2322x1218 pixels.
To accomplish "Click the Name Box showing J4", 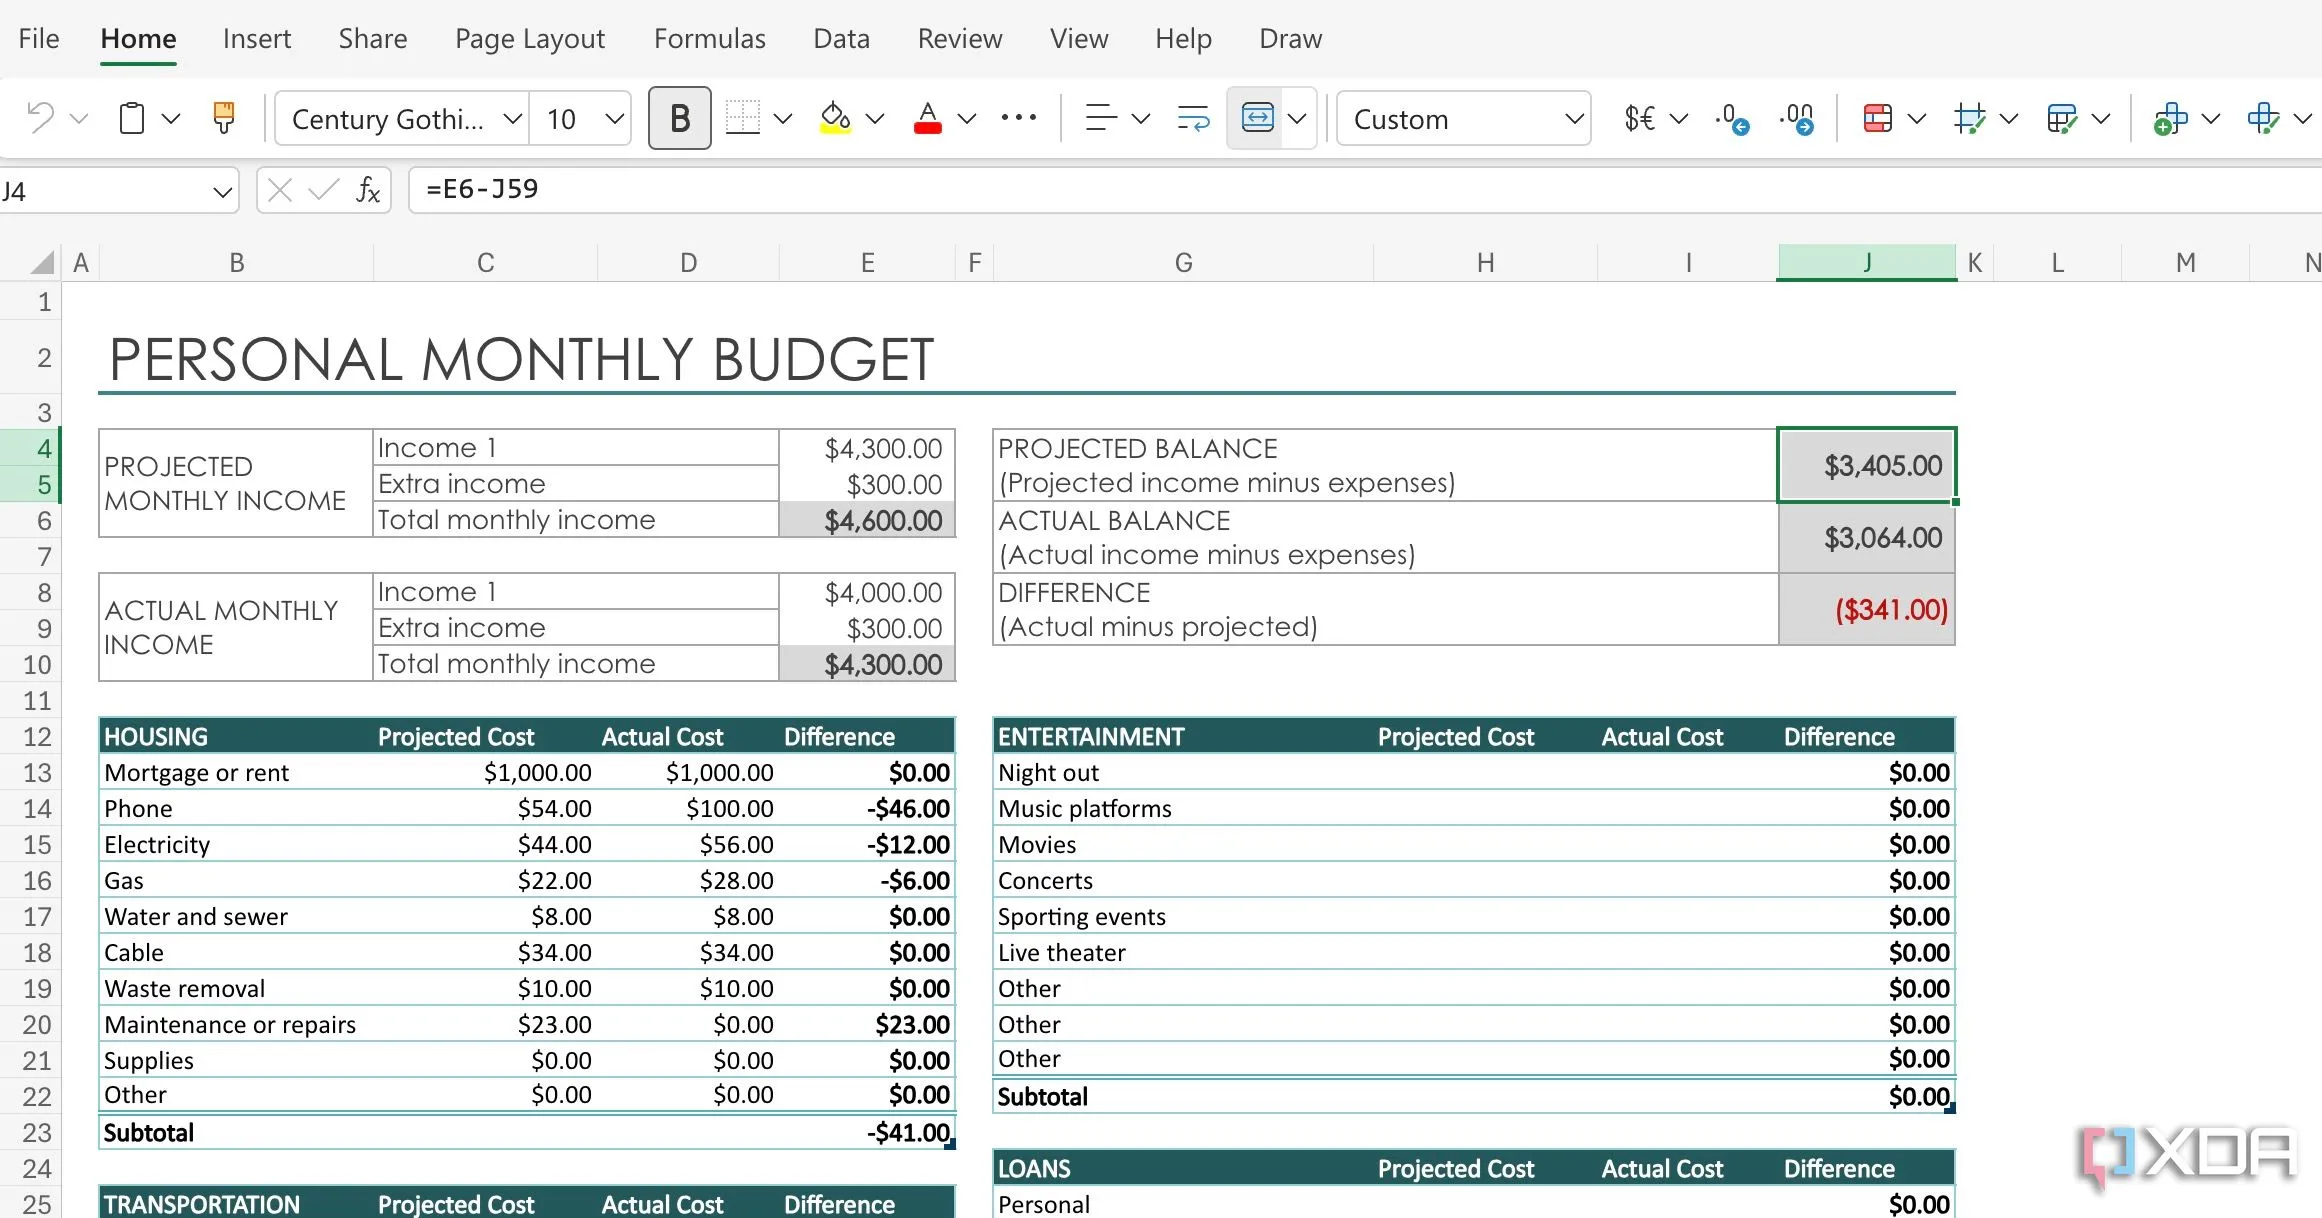I will point(105,190).
